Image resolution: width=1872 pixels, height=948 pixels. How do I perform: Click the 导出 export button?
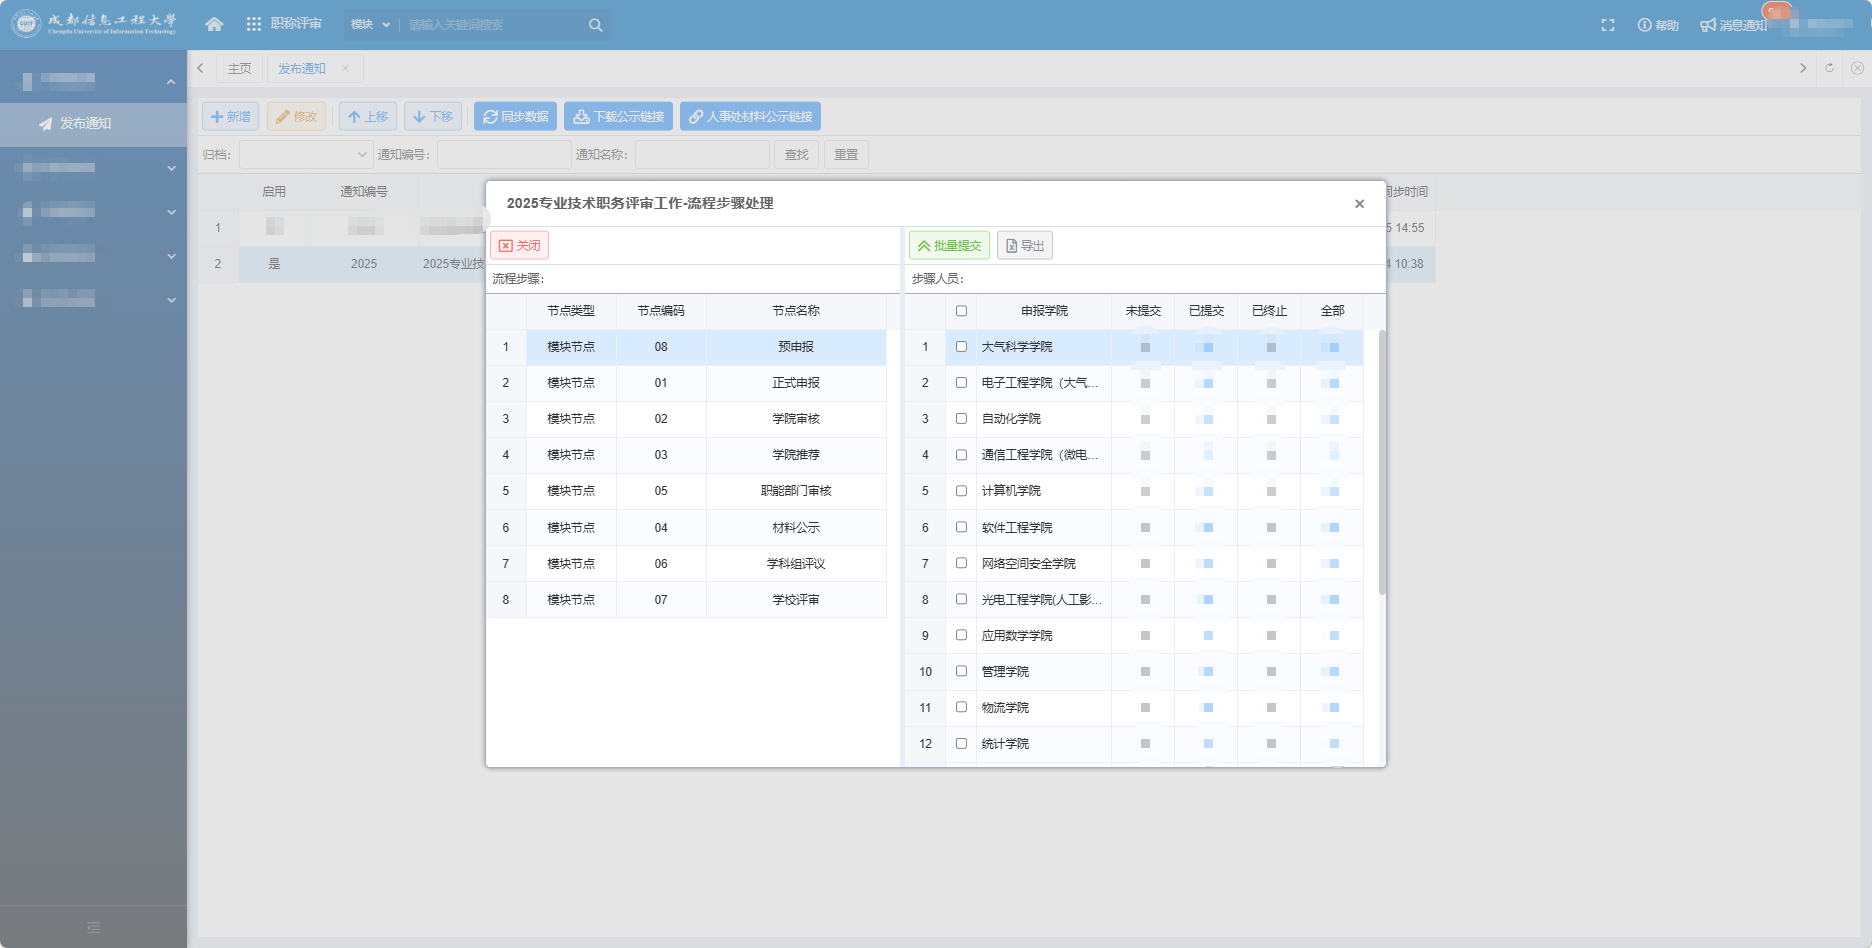(x=1024, y=246)
